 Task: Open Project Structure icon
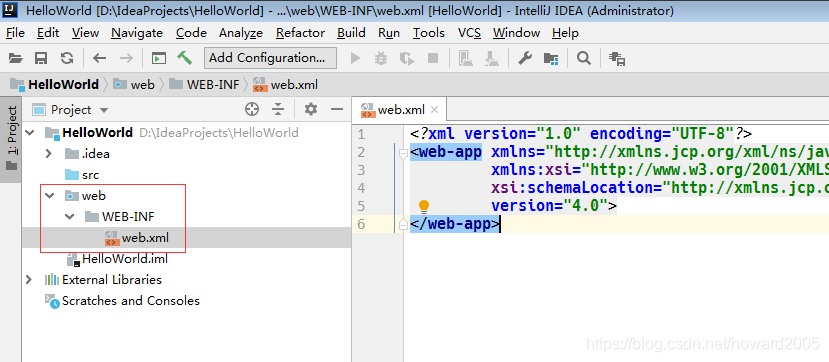coord(551,59)
